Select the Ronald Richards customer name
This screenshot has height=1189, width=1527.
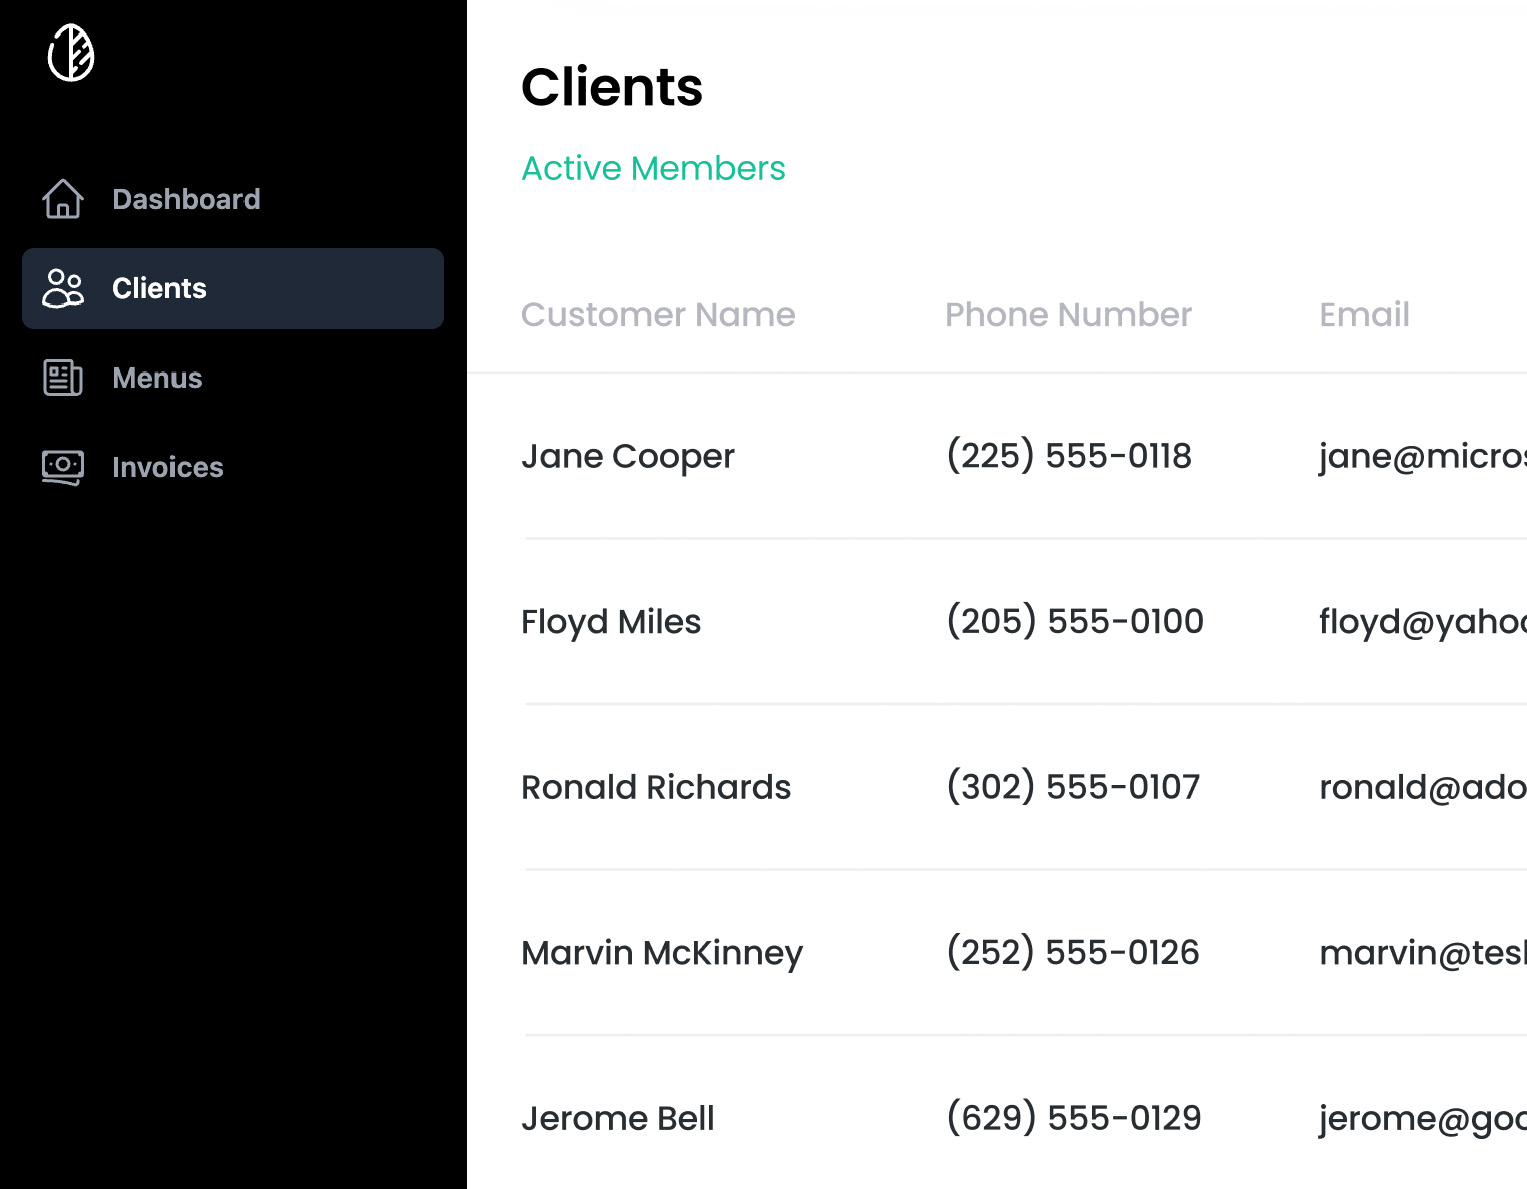click(656, 787)
